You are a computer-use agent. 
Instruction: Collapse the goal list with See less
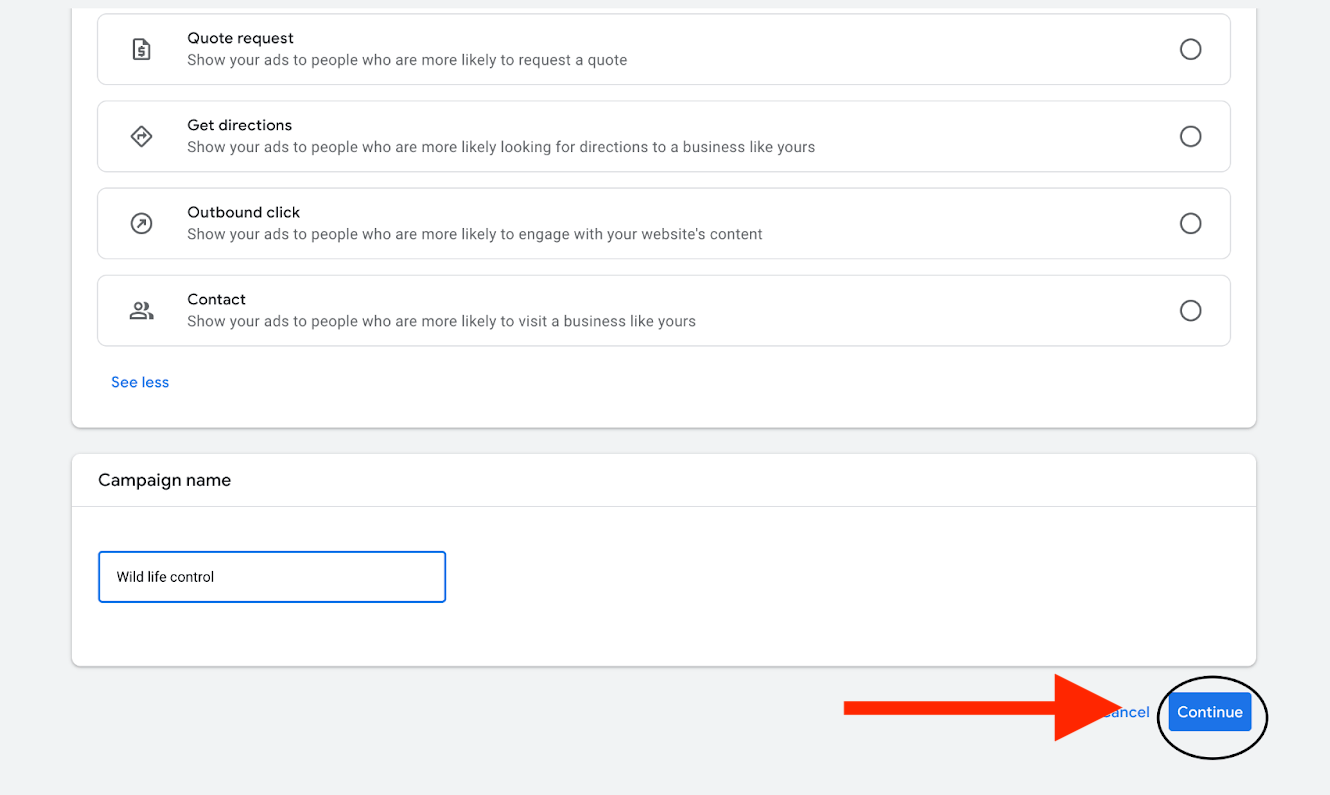tap(140, 382)
